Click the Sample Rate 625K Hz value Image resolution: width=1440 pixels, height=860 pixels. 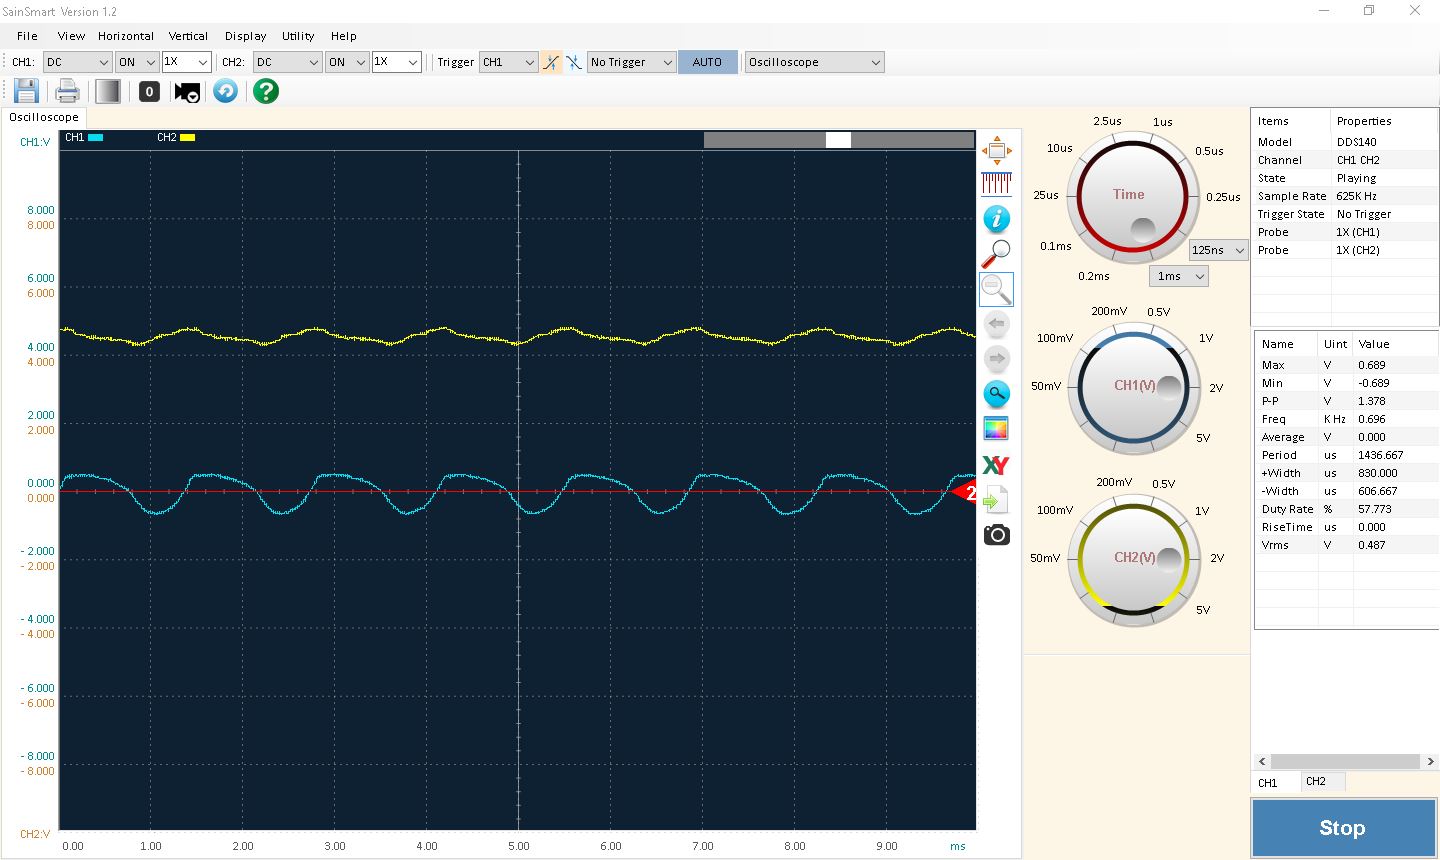click(1356, 196)
